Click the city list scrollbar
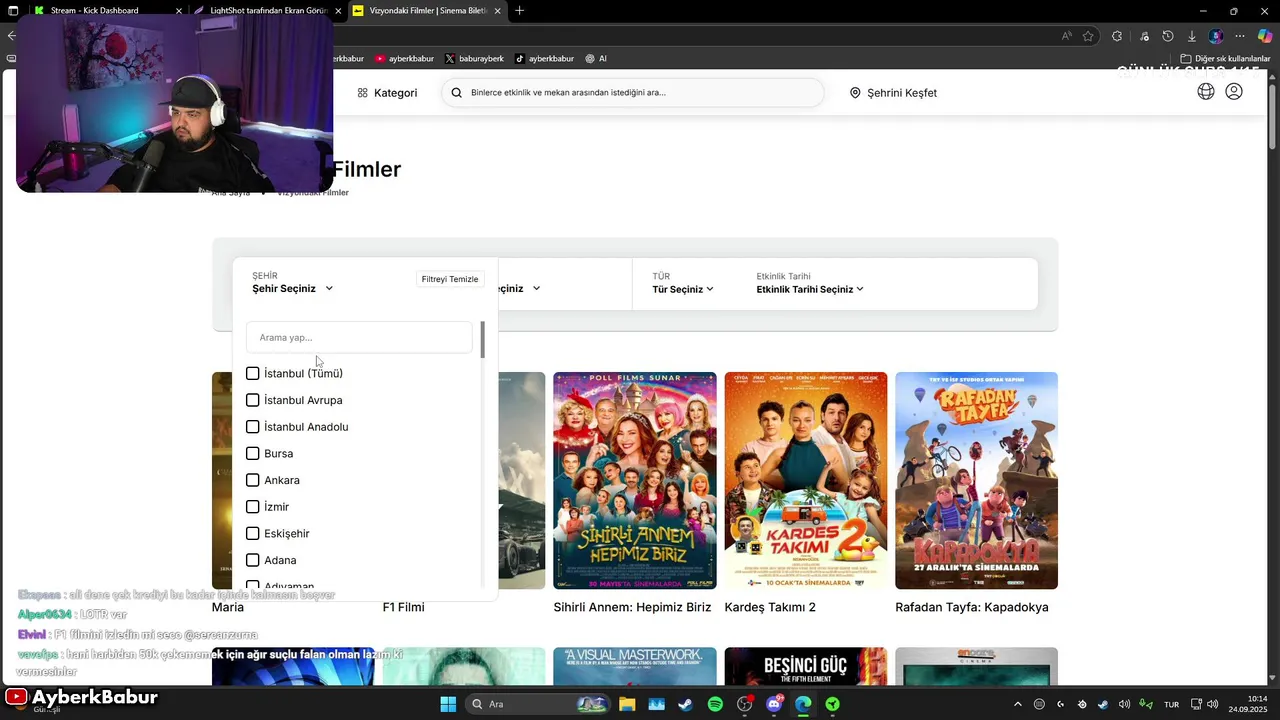1280x720 pixels. click(482, 340)
